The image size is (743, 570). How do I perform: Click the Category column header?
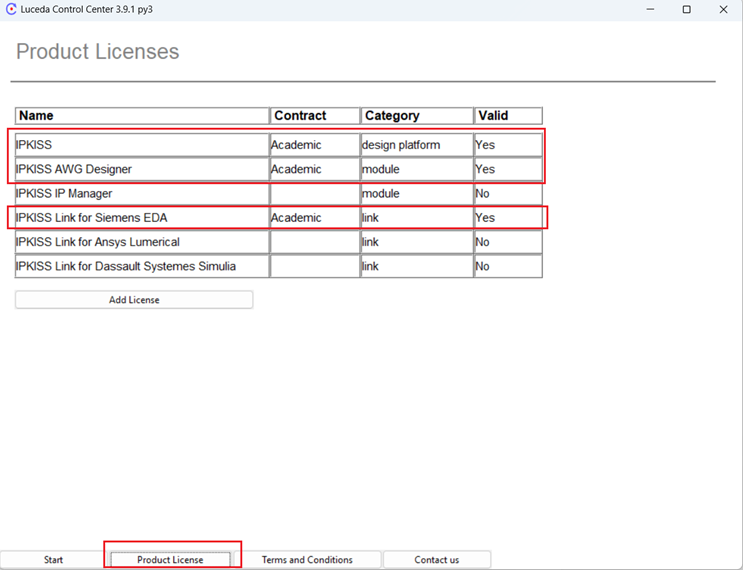point(417,116)
